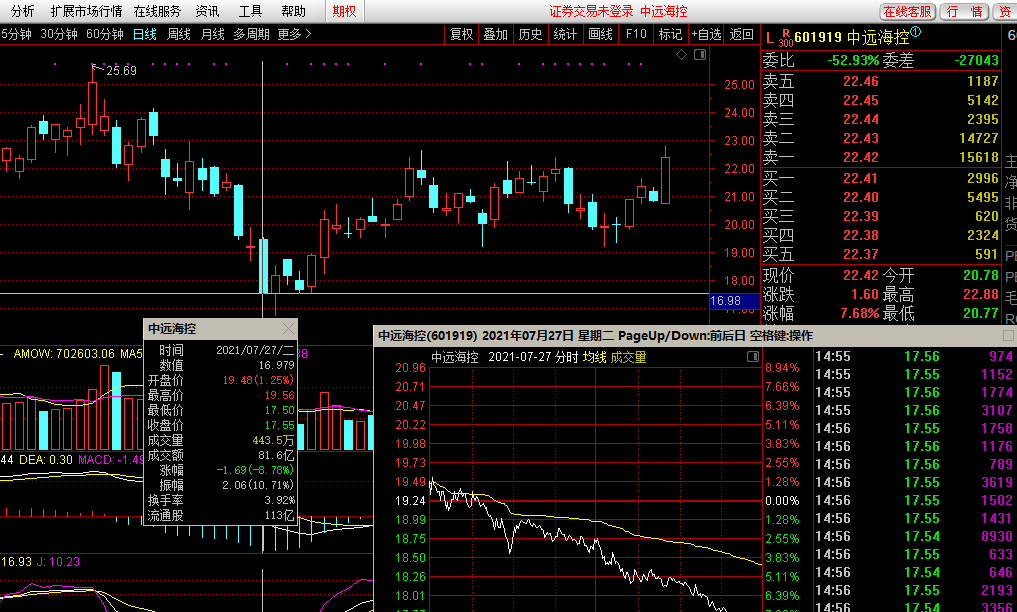Screen dimensions: 1017x612
Task: Click the 委比 value -52.93%
Action: 854,60
